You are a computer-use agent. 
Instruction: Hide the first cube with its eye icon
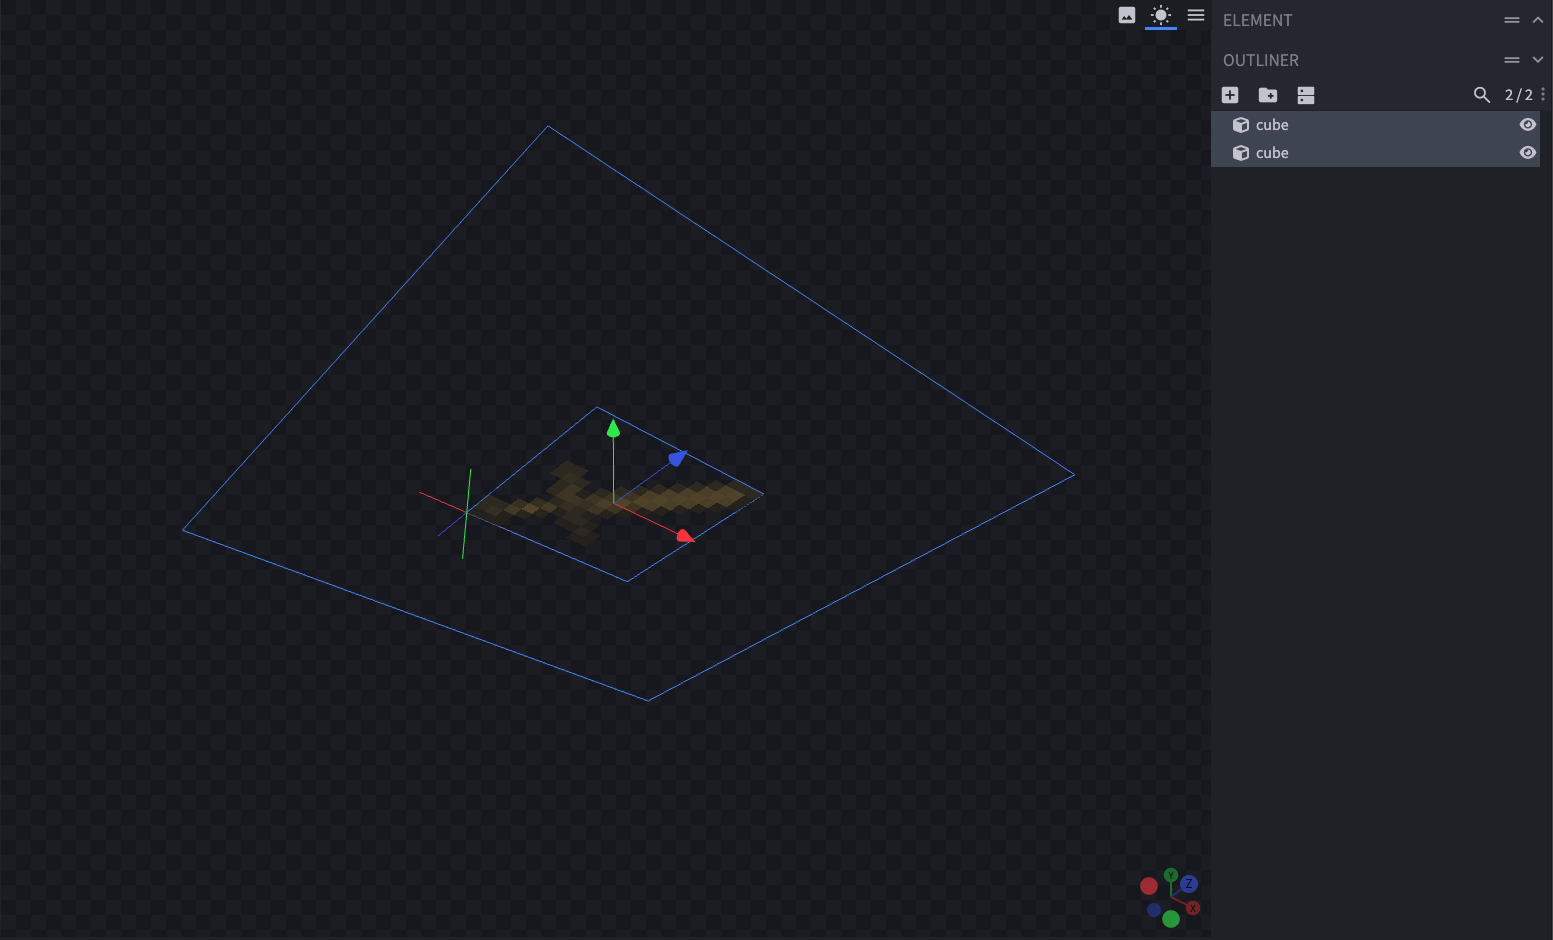(x=1528, y=125)
